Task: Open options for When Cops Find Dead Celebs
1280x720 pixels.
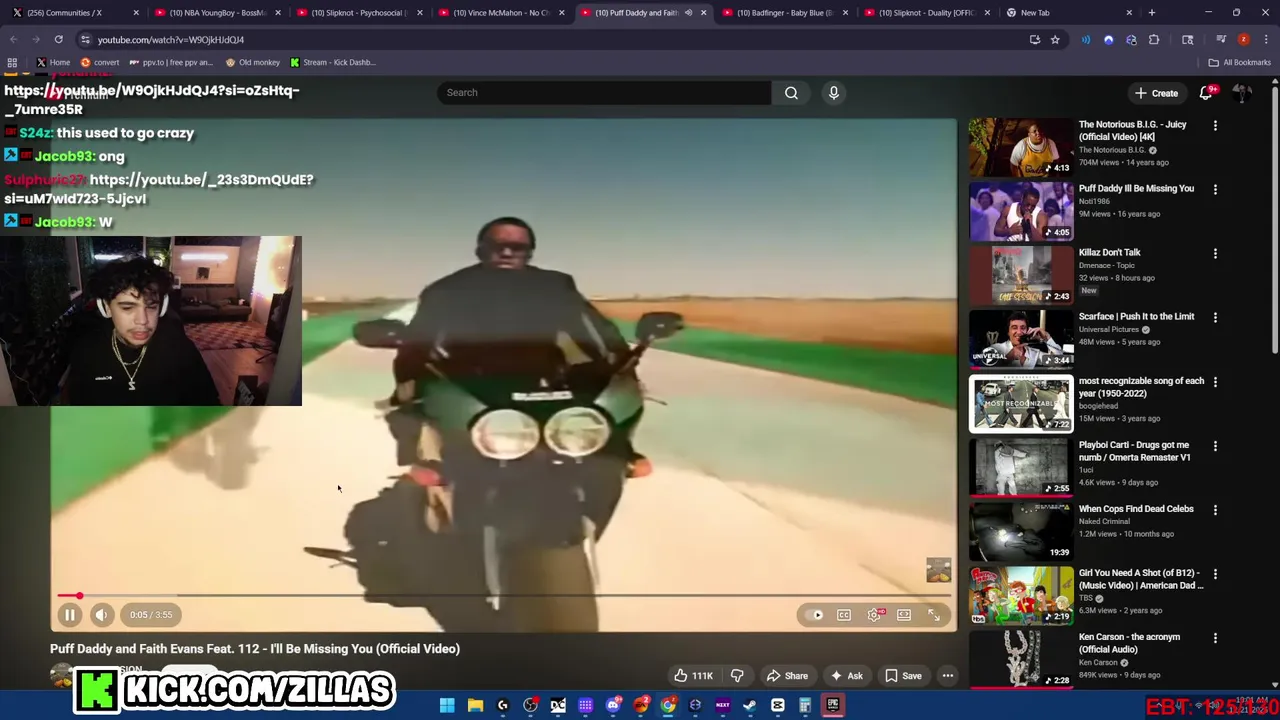Action: pos(1215,510)
